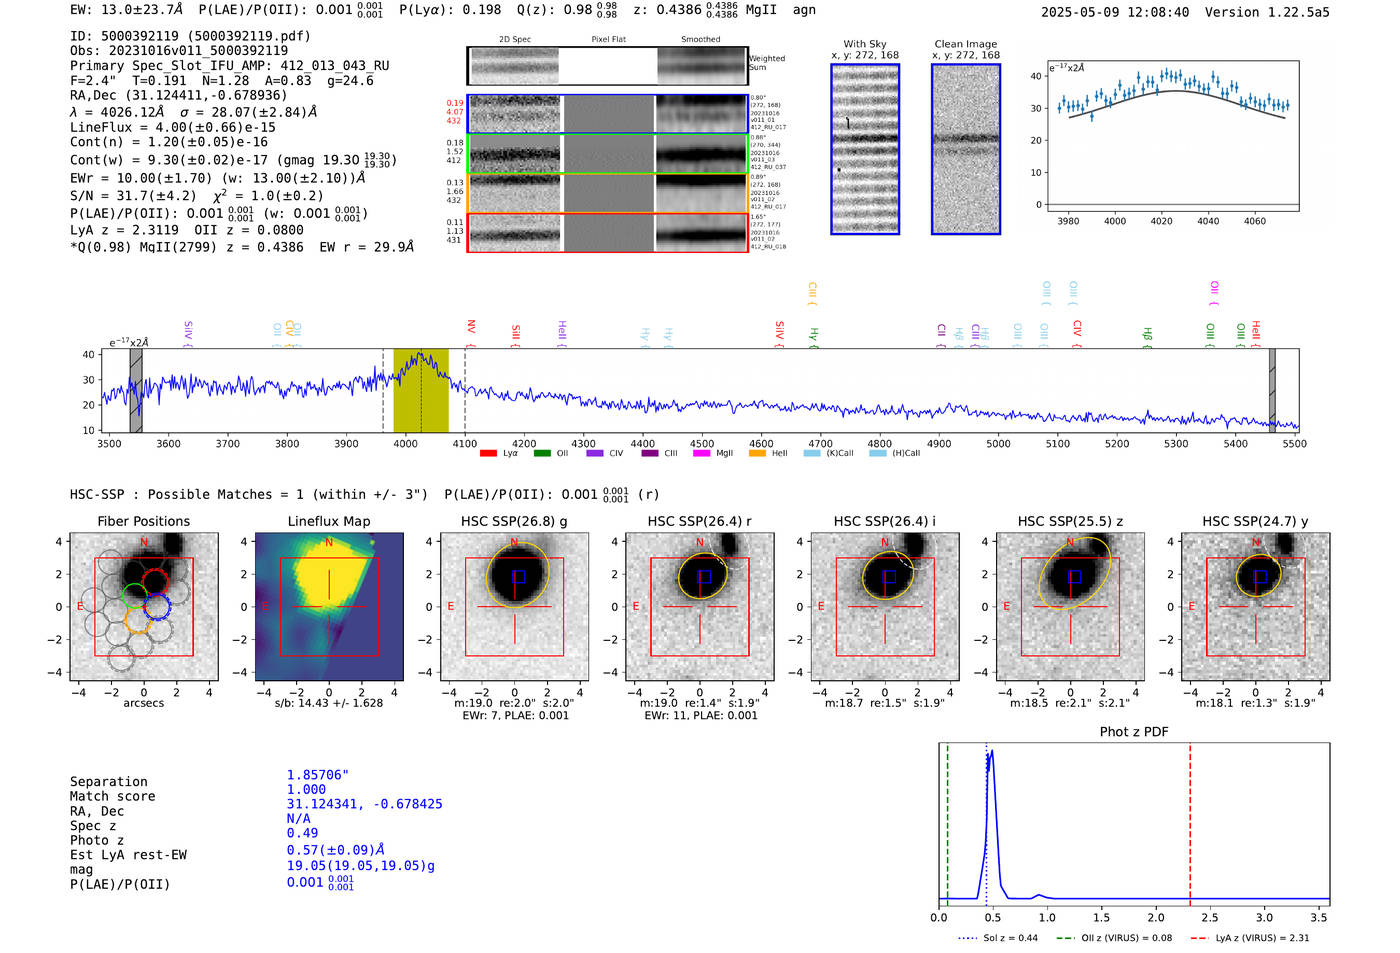
Task: Select the Est LyA rest-EW value 0.57(±0.09)Å
Action: 336,850
